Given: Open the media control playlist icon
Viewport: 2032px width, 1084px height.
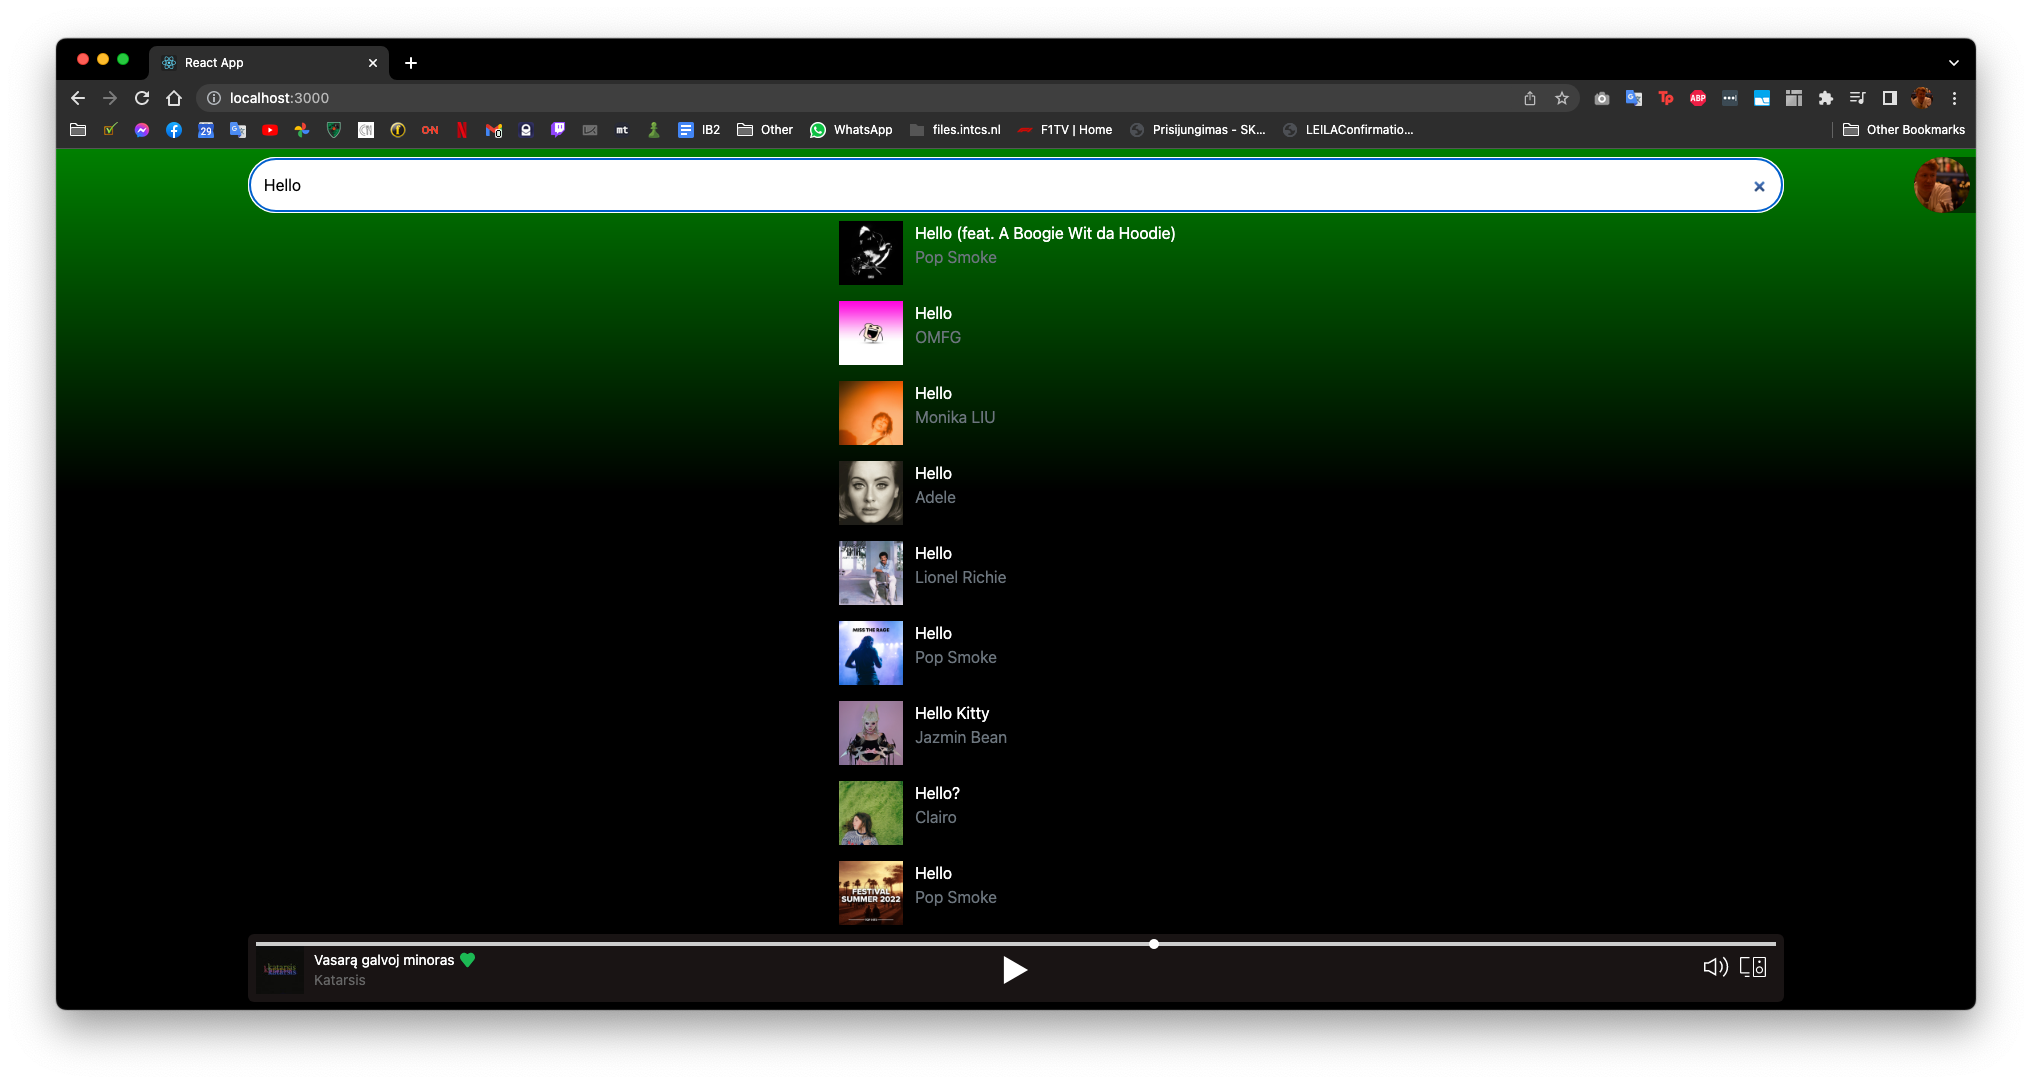Looking at the screenshot, I should 1858,98.
